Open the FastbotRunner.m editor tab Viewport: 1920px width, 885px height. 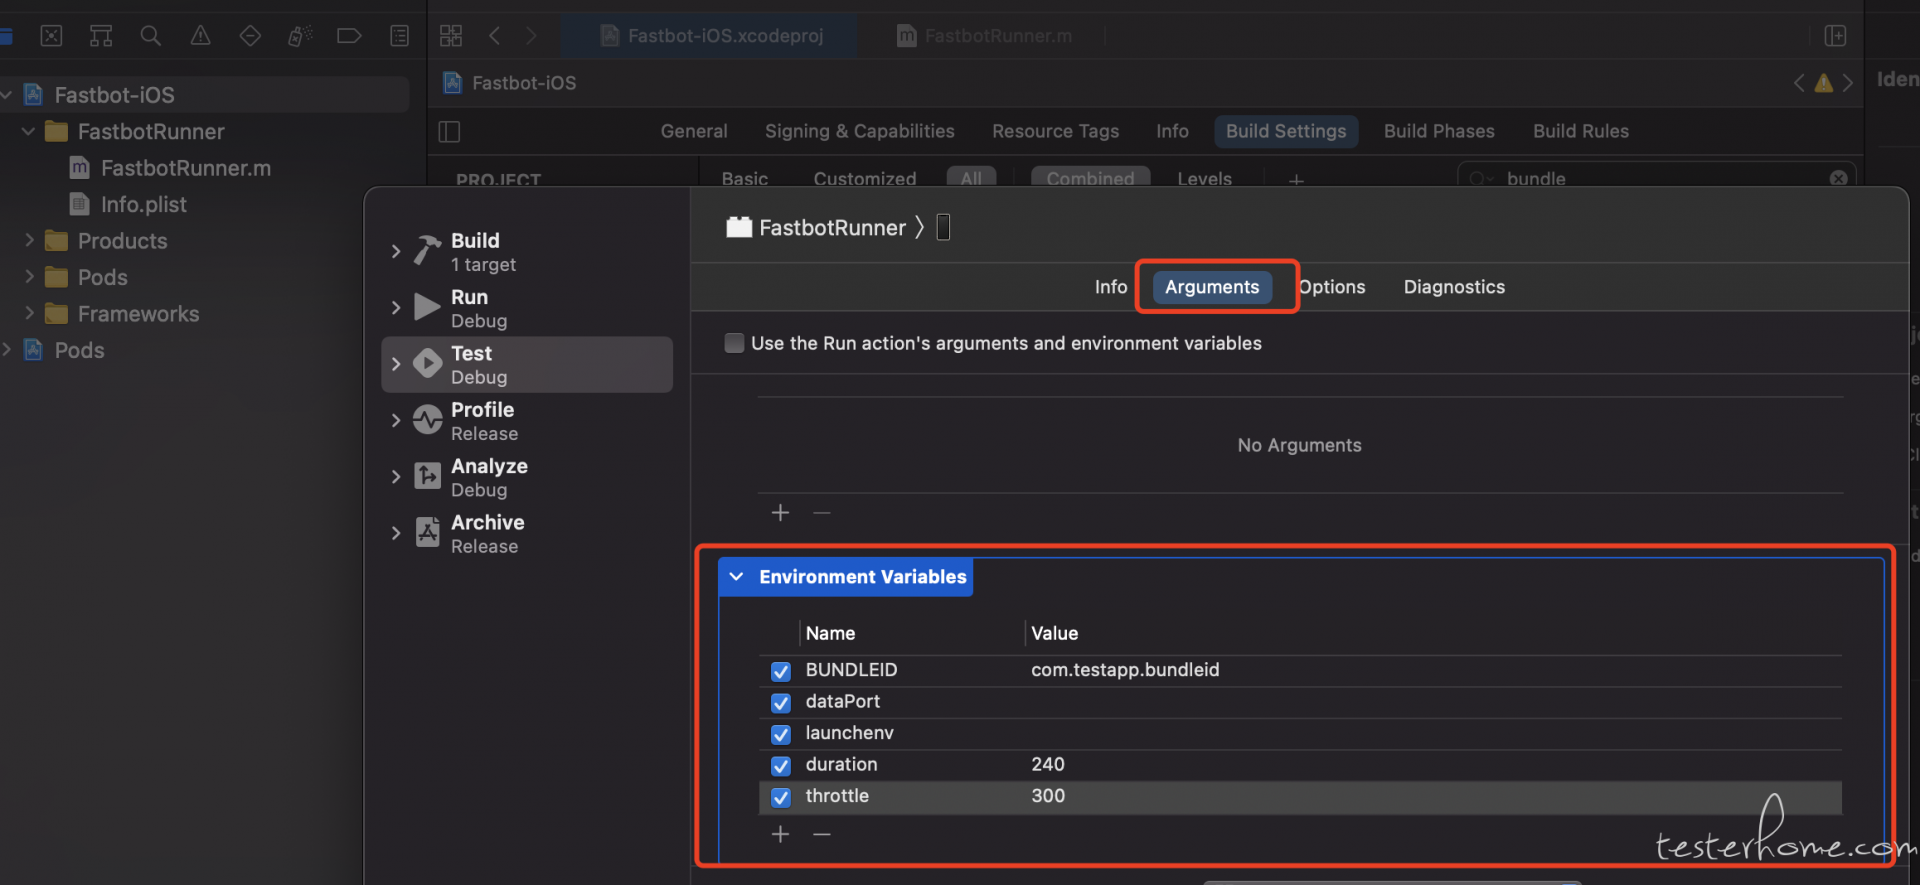pos(985,36)
